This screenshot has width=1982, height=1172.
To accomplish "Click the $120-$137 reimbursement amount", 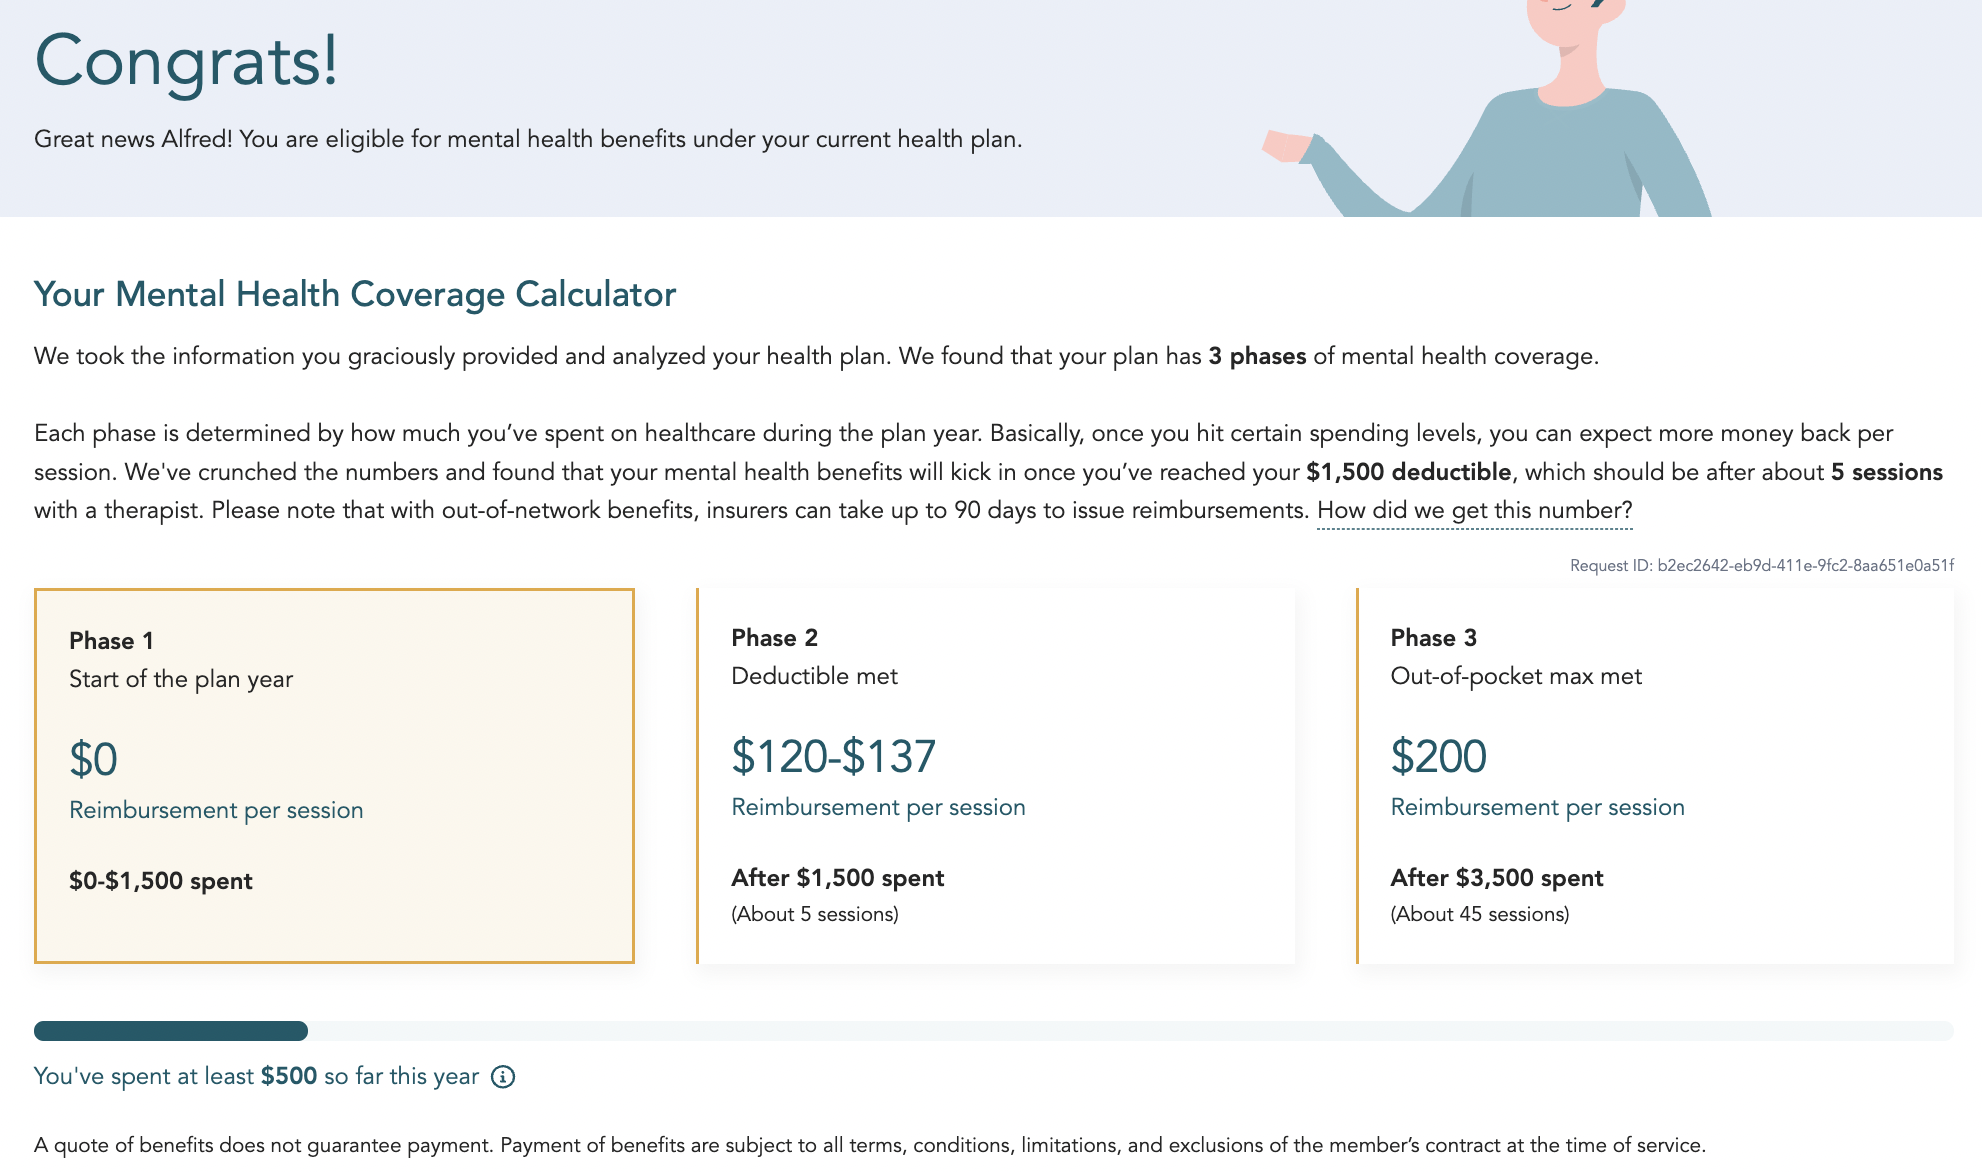I will (833, 756).
